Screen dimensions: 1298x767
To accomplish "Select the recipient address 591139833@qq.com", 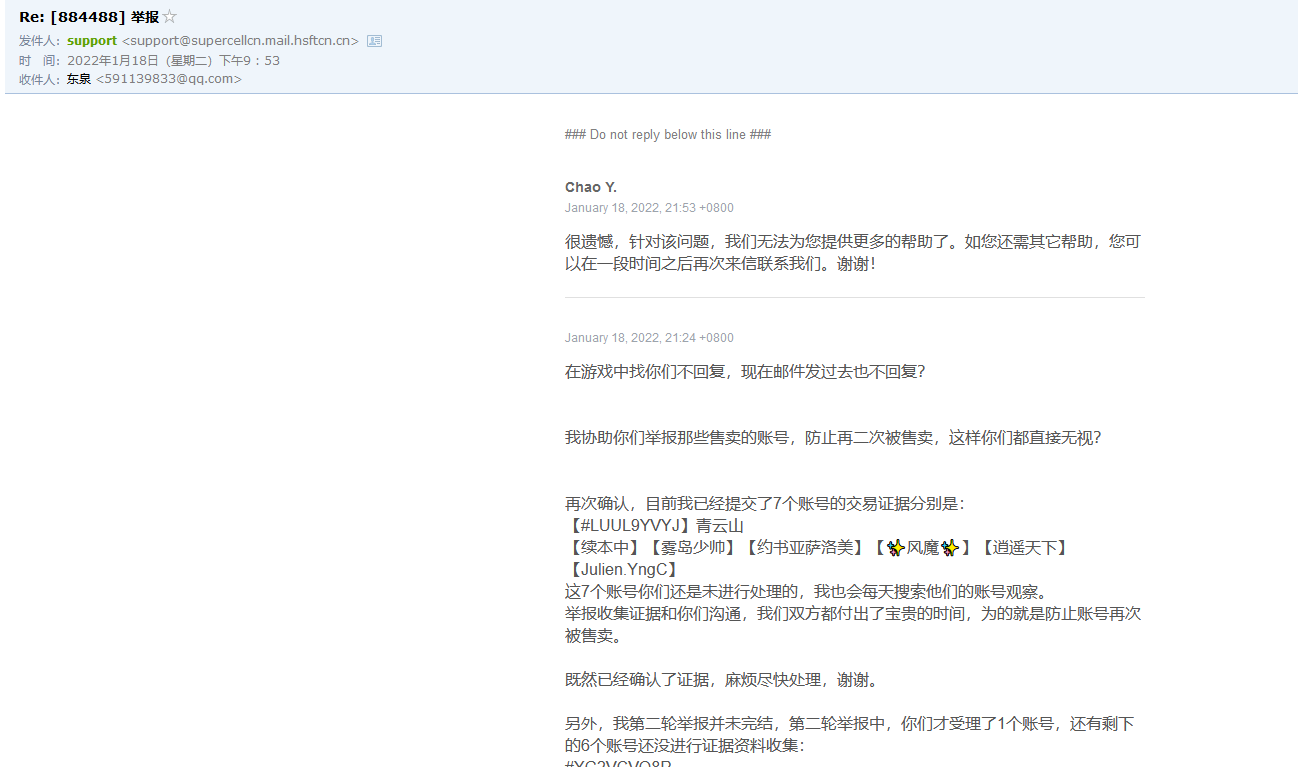I will coord(168,79).
